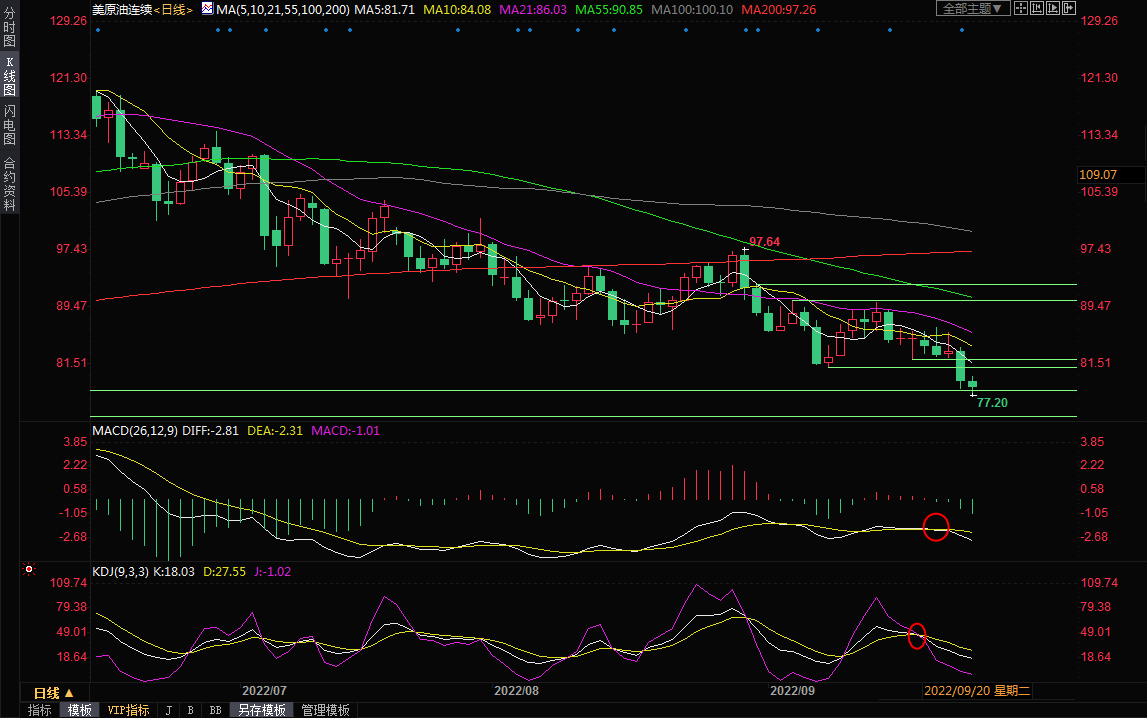
Task: Click the red circle marker on MACD line
Action: click(935, 526)
